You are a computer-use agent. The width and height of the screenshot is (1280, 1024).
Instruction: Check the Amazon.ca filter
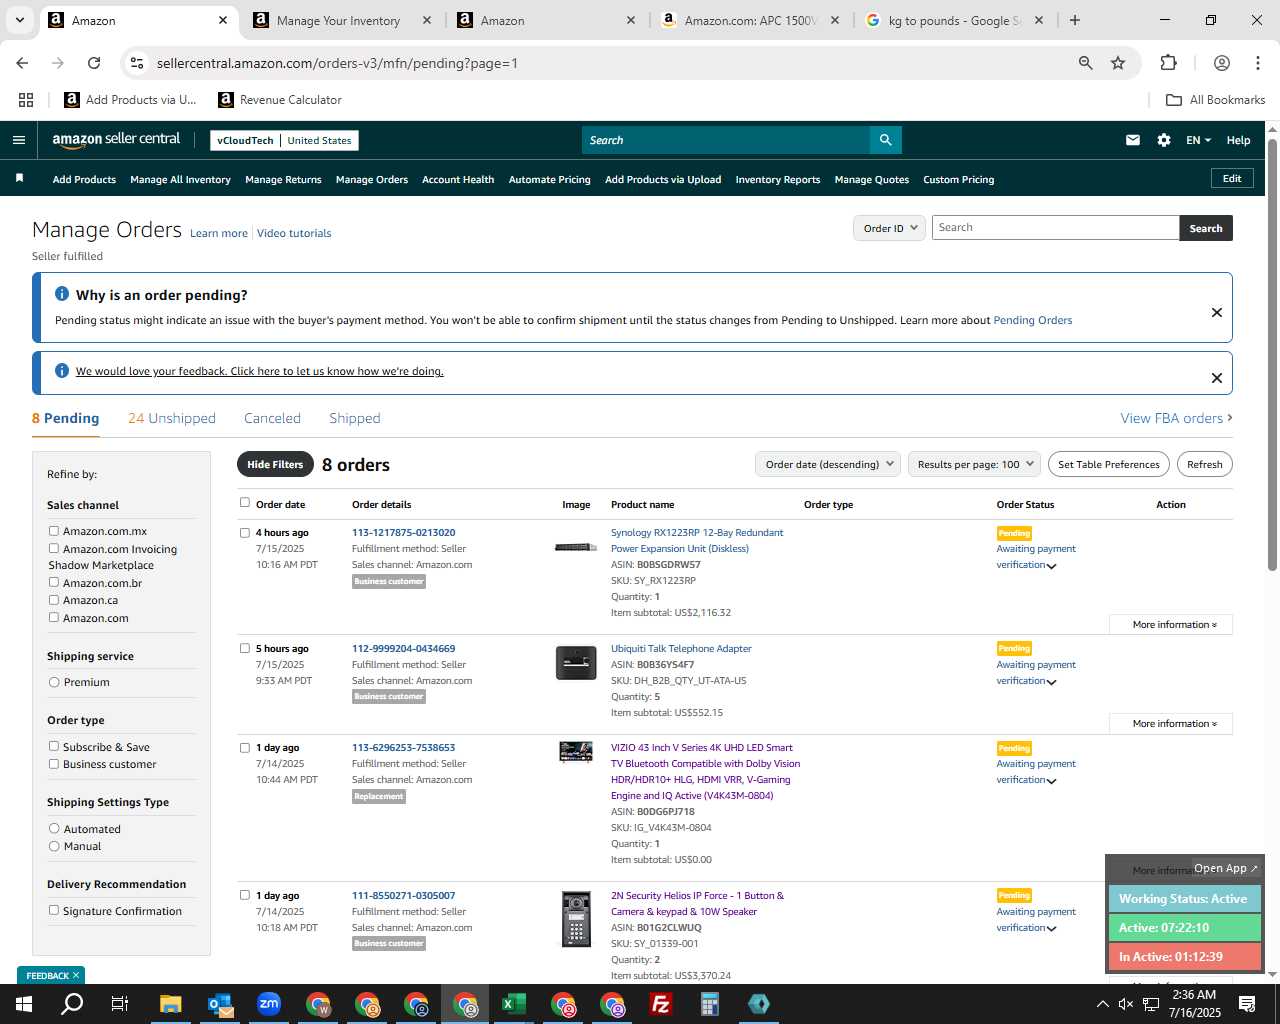pos(54,600)
